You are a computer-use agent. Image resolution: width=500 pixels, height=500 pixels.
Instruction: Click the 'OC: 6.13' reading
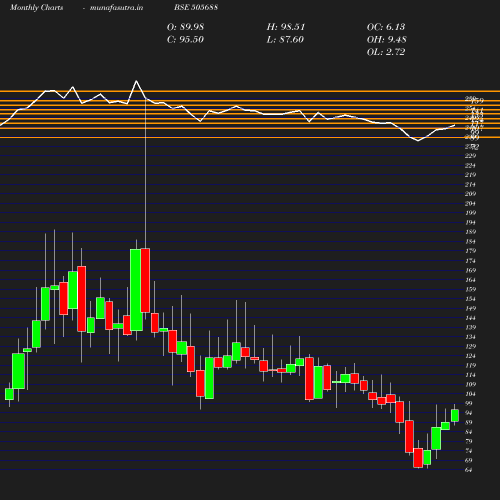tap(386, 27)
